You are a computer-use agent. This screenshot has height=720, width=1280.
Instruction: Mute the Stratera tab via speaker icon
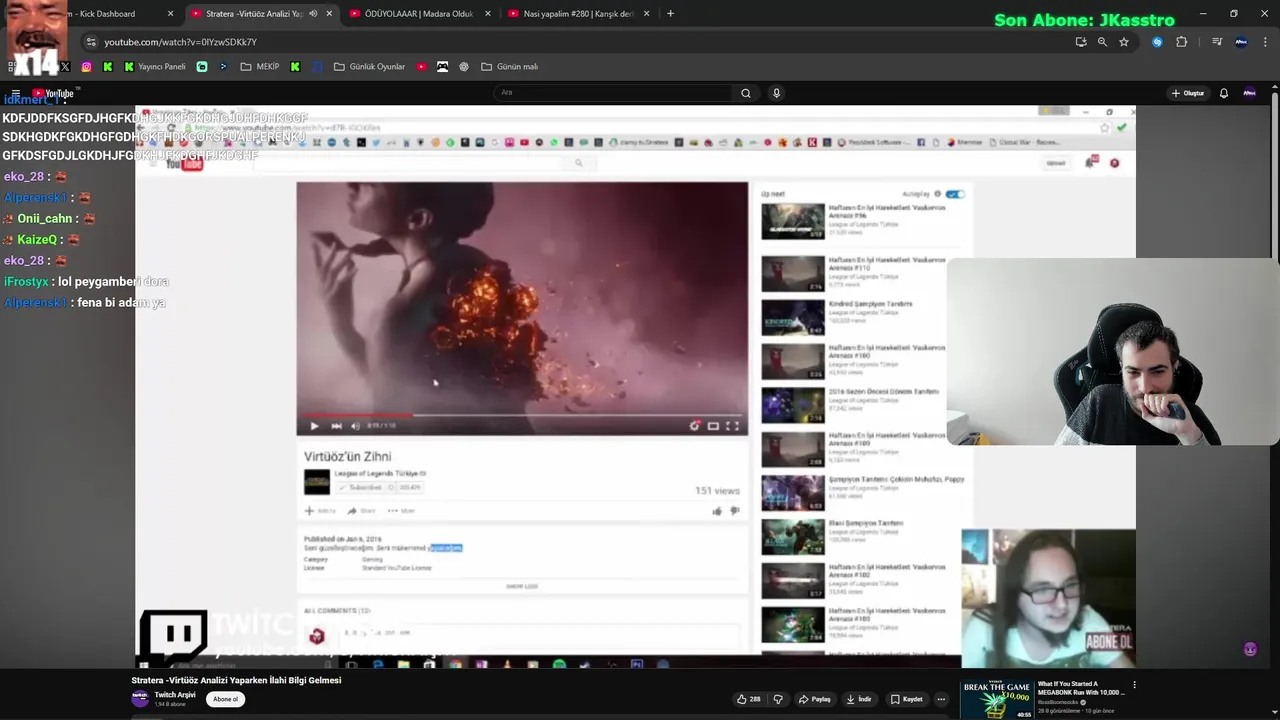click(x=313, y=14)
